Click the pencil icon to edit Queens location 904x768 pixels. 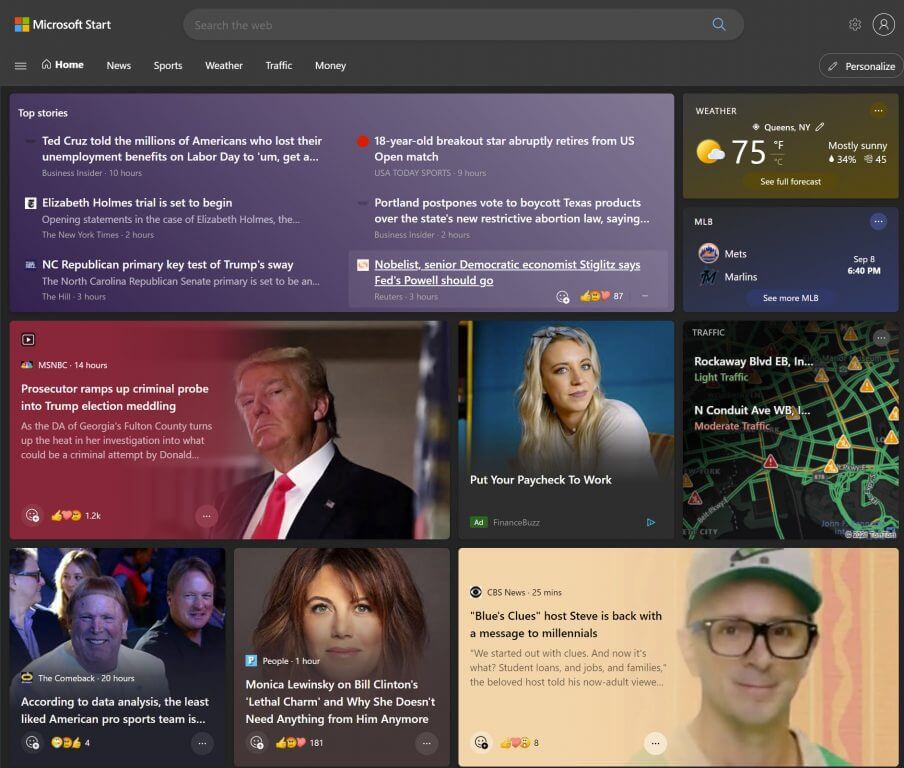(819, 127)
